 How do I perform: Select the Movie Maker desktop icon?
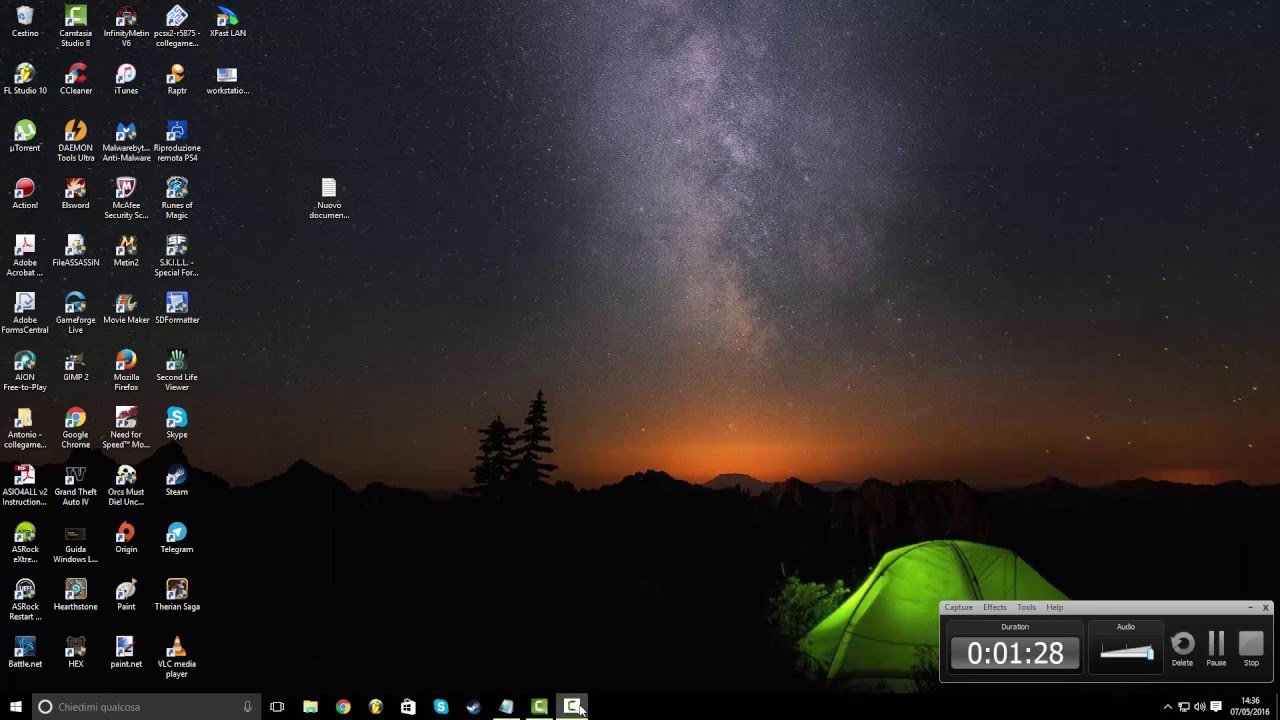tap(126, 308)
